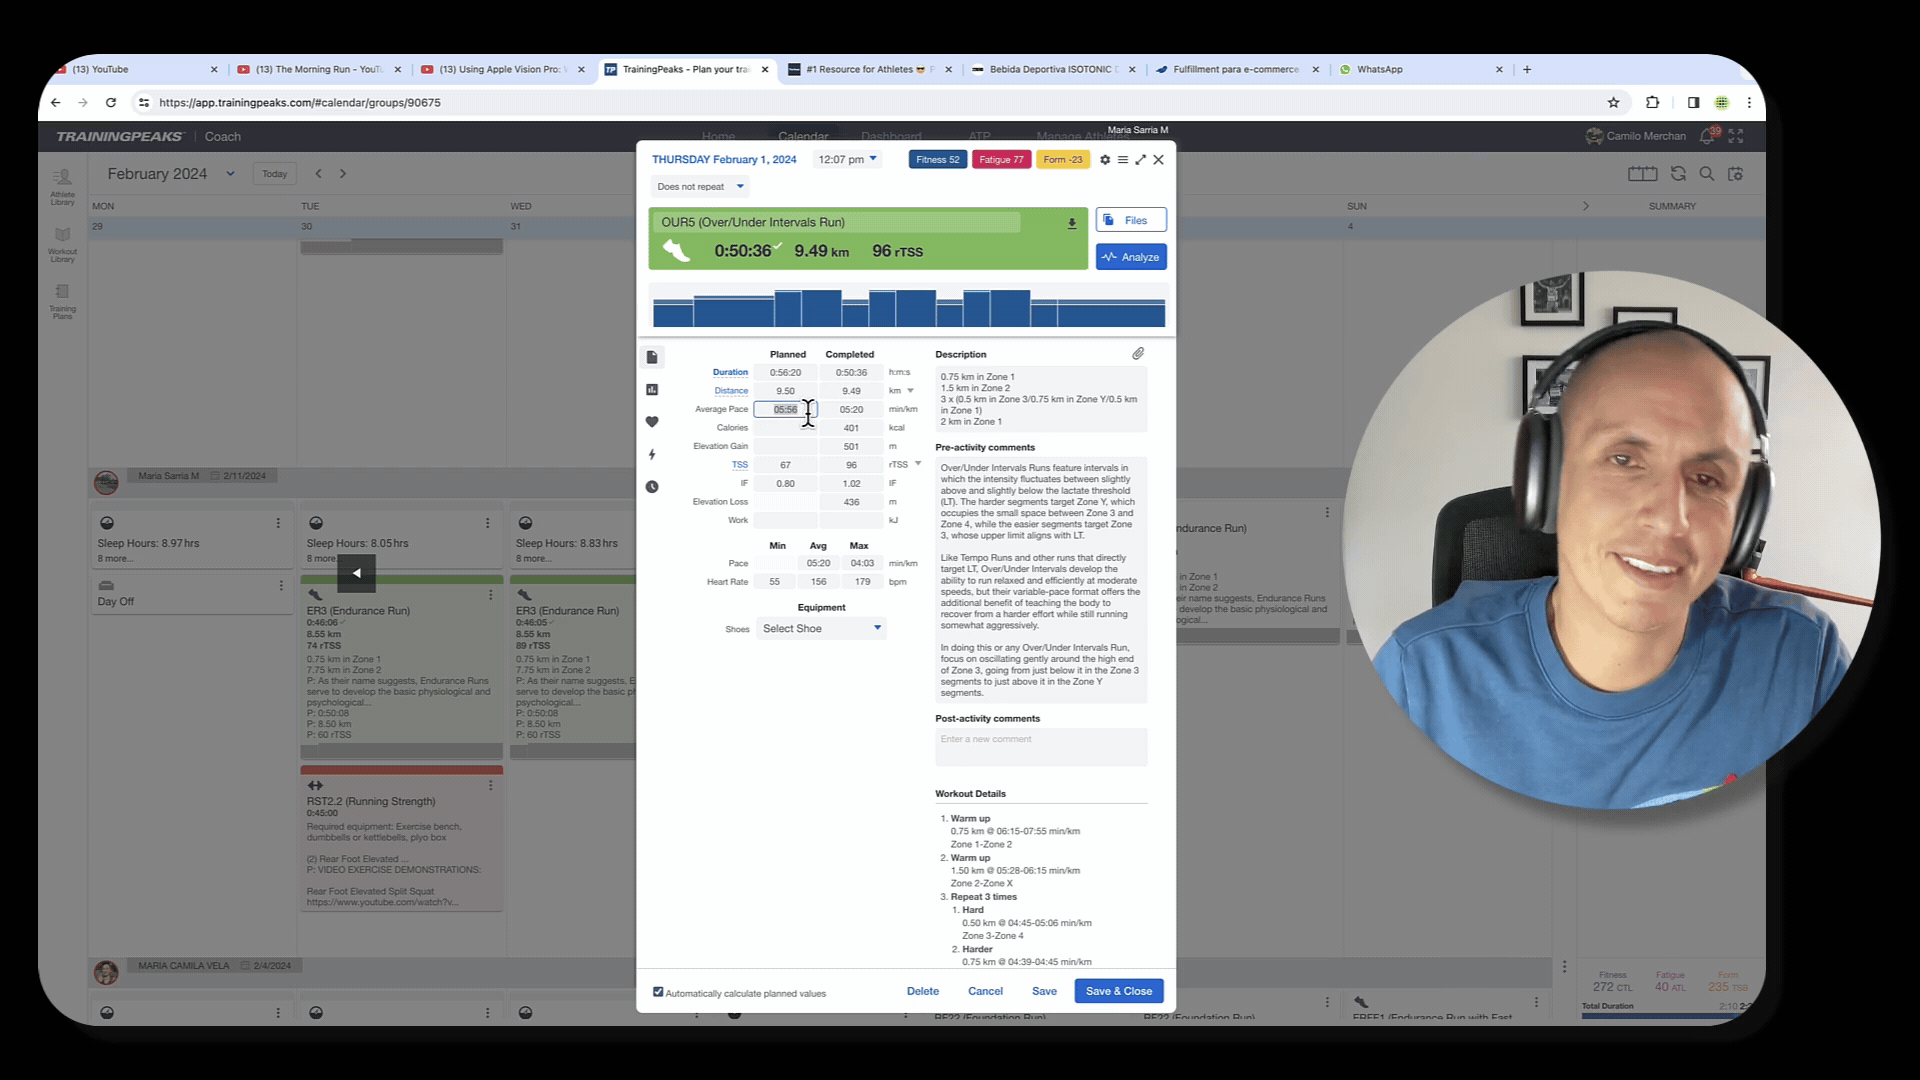The width and height of the screenshot is (1920, 1080).
Task: Click the workout interval bar chart
Action: click(909, 308)
